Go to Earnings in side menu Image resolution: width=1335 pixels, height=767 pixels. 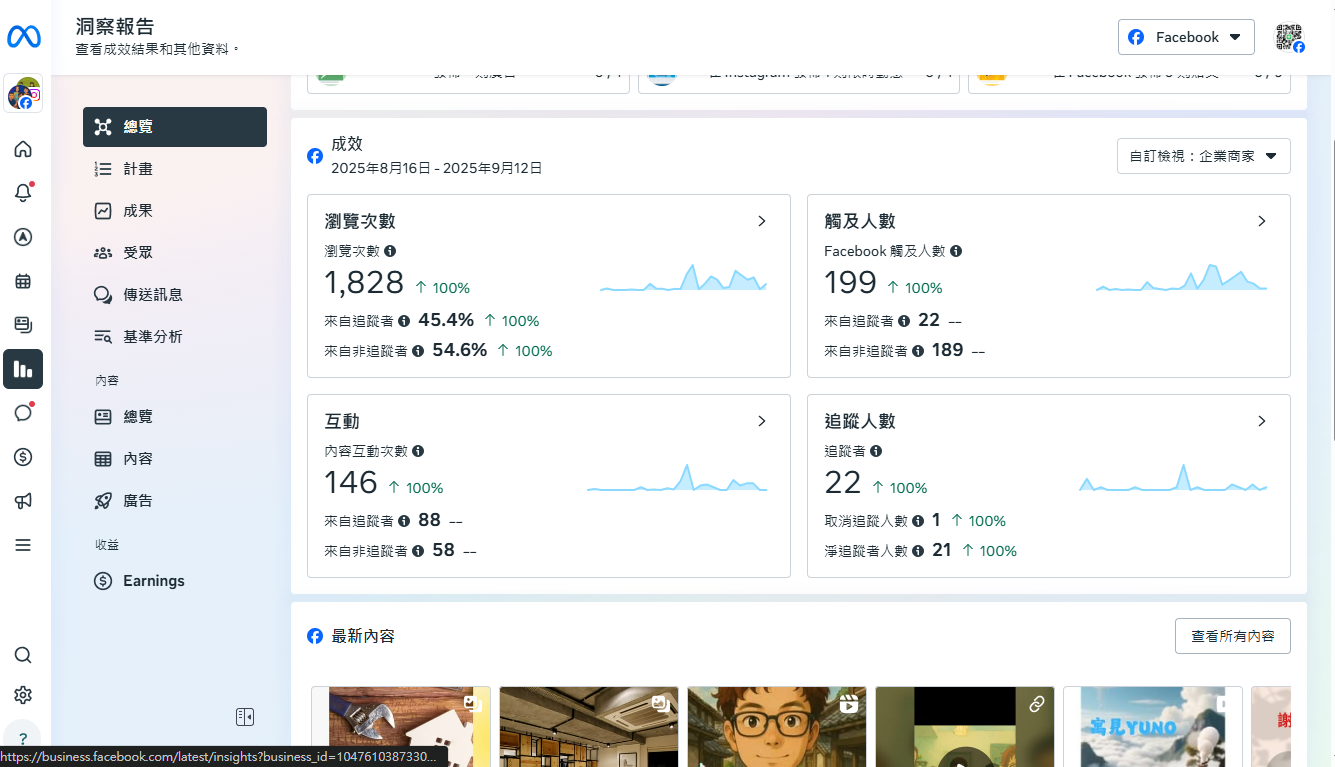(x=153, y=581)
